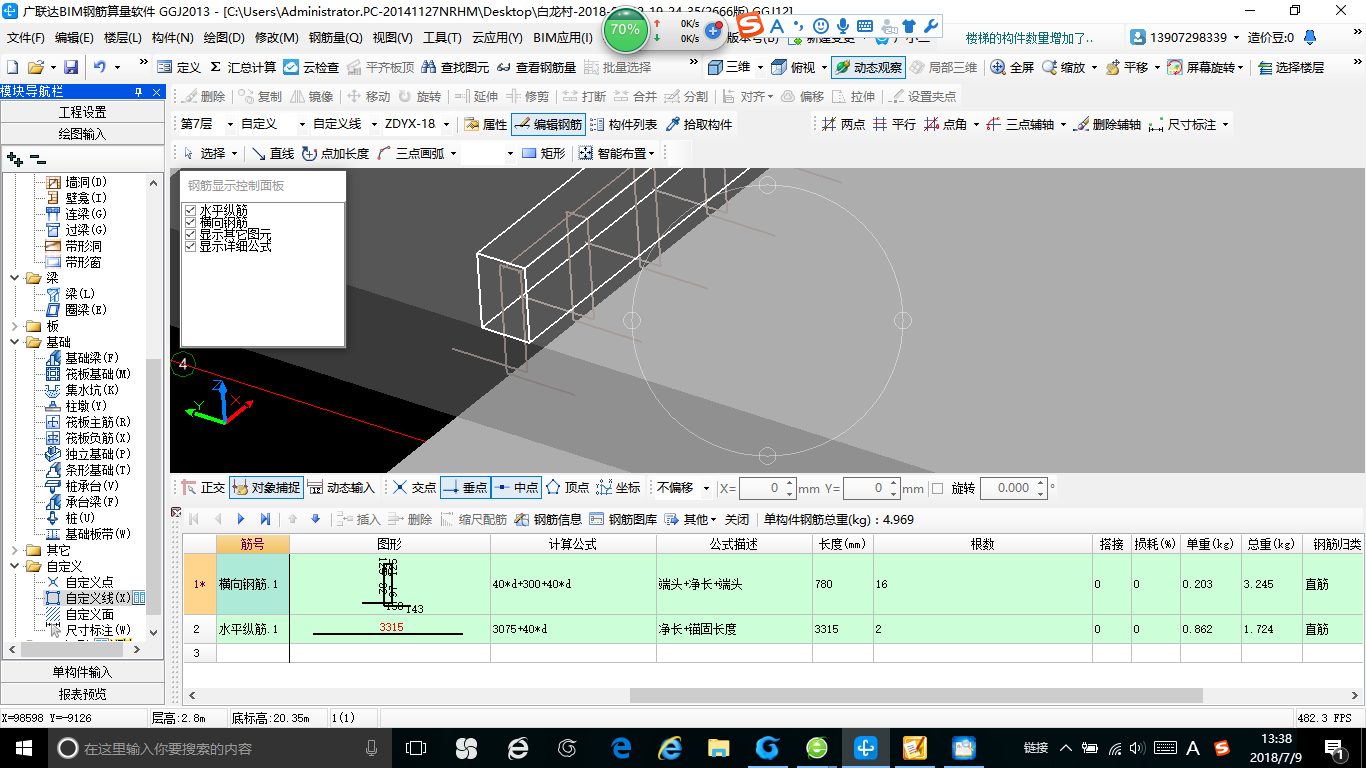The image size is (1366, 768).
Task: Click the 汇总计算 sum toolbar button
Action: tap(243, 68)
